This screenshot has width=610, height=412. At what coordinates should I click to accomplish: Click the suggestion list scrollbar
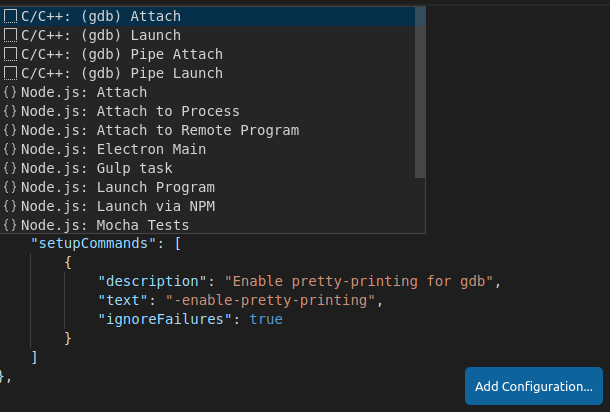[420, 92]
